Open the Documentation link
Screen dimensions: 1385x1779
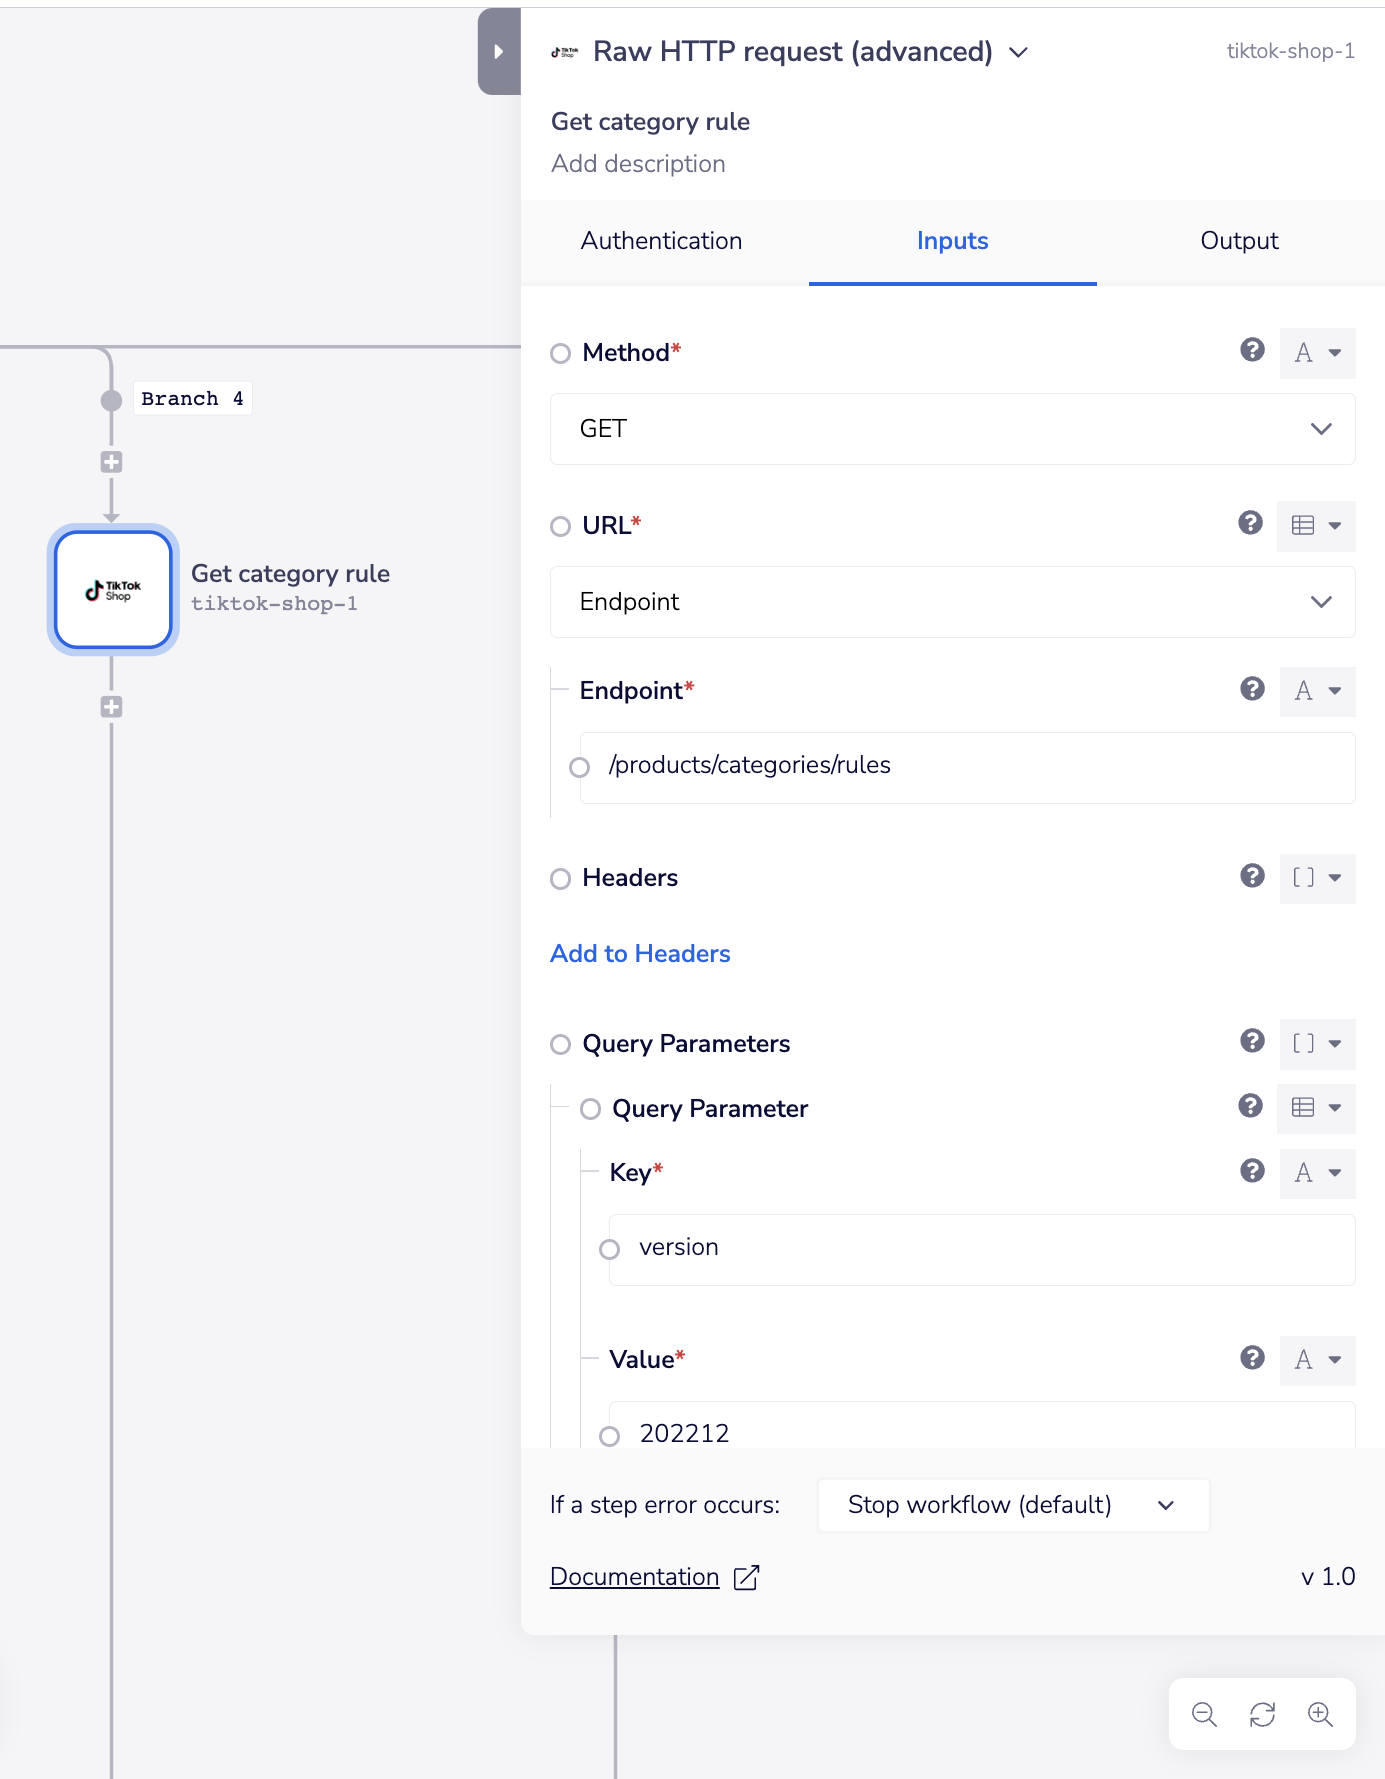tap(635, 1577)
